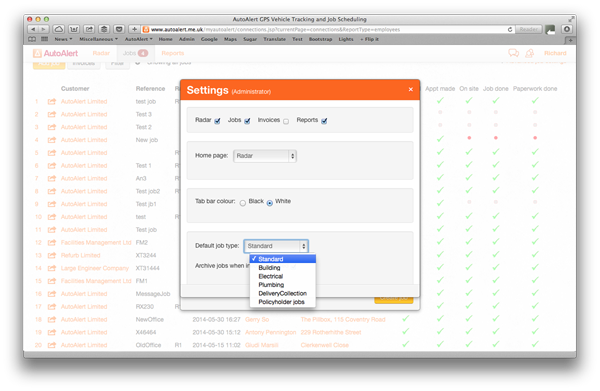Viewport: 600px width, 391px height.
Task: Click the Pocket save icon in toolbar
Action: pyautogui.click(x=119, y=29)
